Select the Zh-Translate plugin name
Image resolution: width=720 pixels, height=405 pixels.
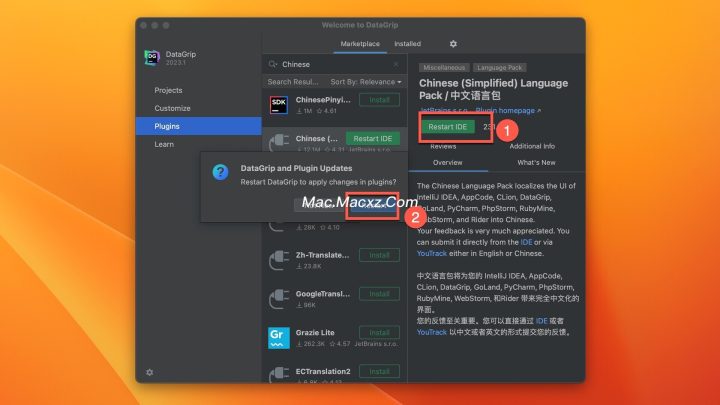tap(322, 255)
